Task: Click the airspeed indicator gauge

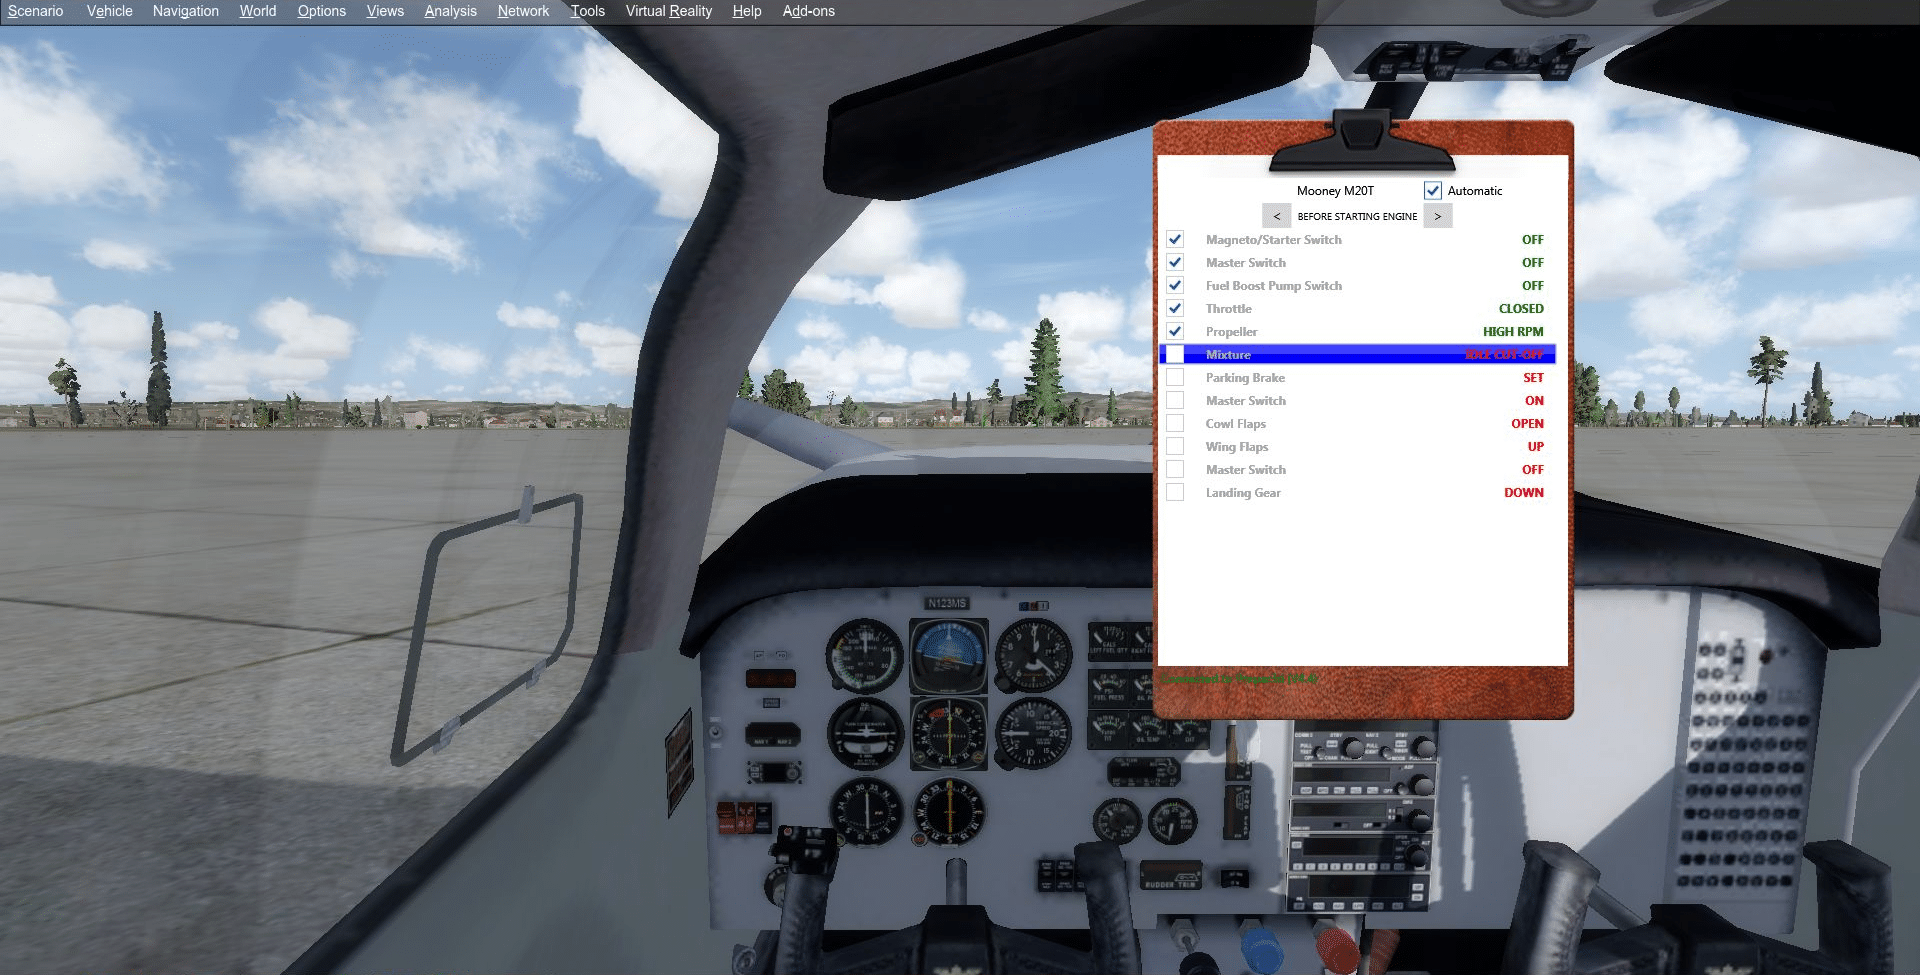Action: [864, 656]
